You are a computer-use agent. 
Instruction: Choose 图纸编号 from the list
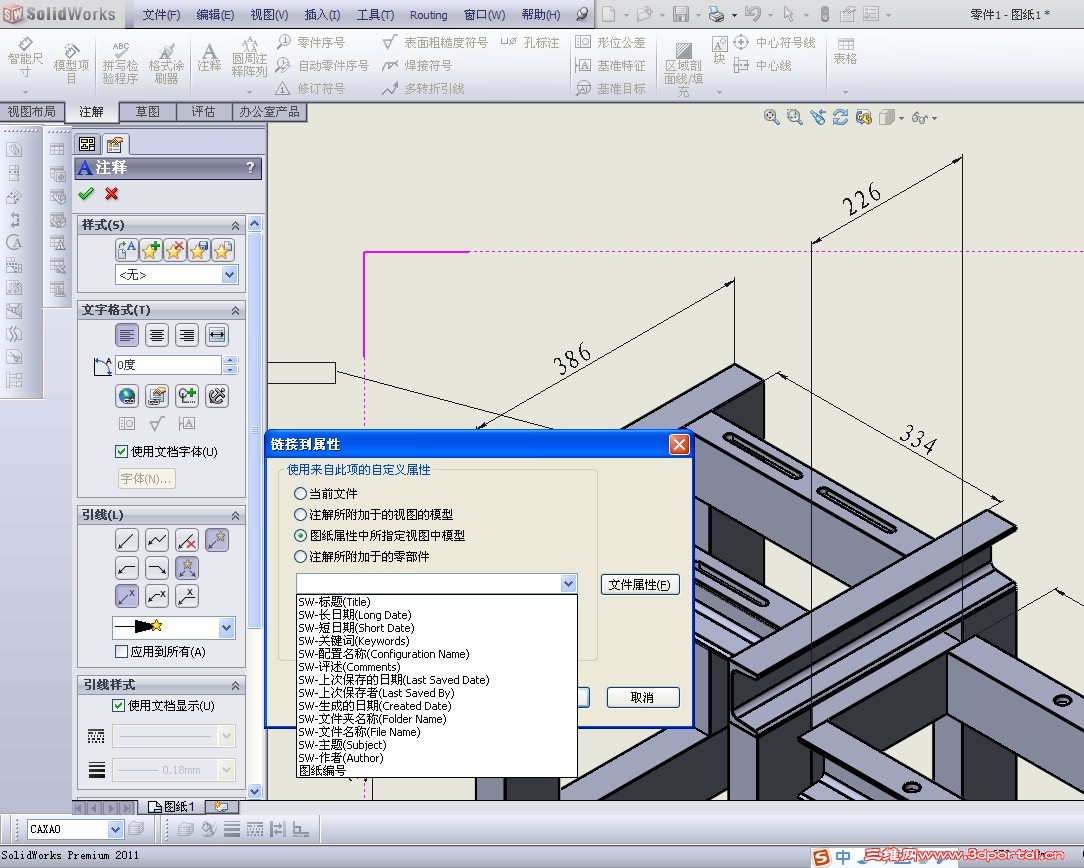[x=436, y=771]
